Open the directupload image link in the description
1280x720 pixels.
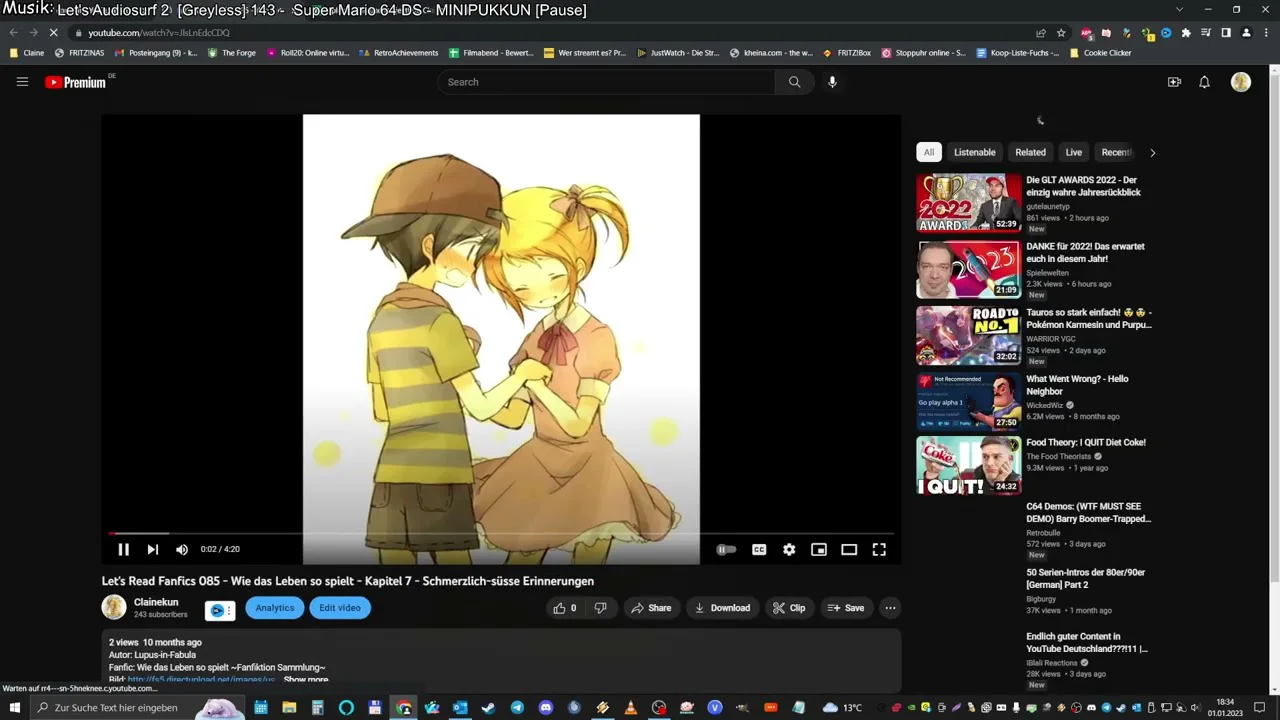[x=201, y=680]
